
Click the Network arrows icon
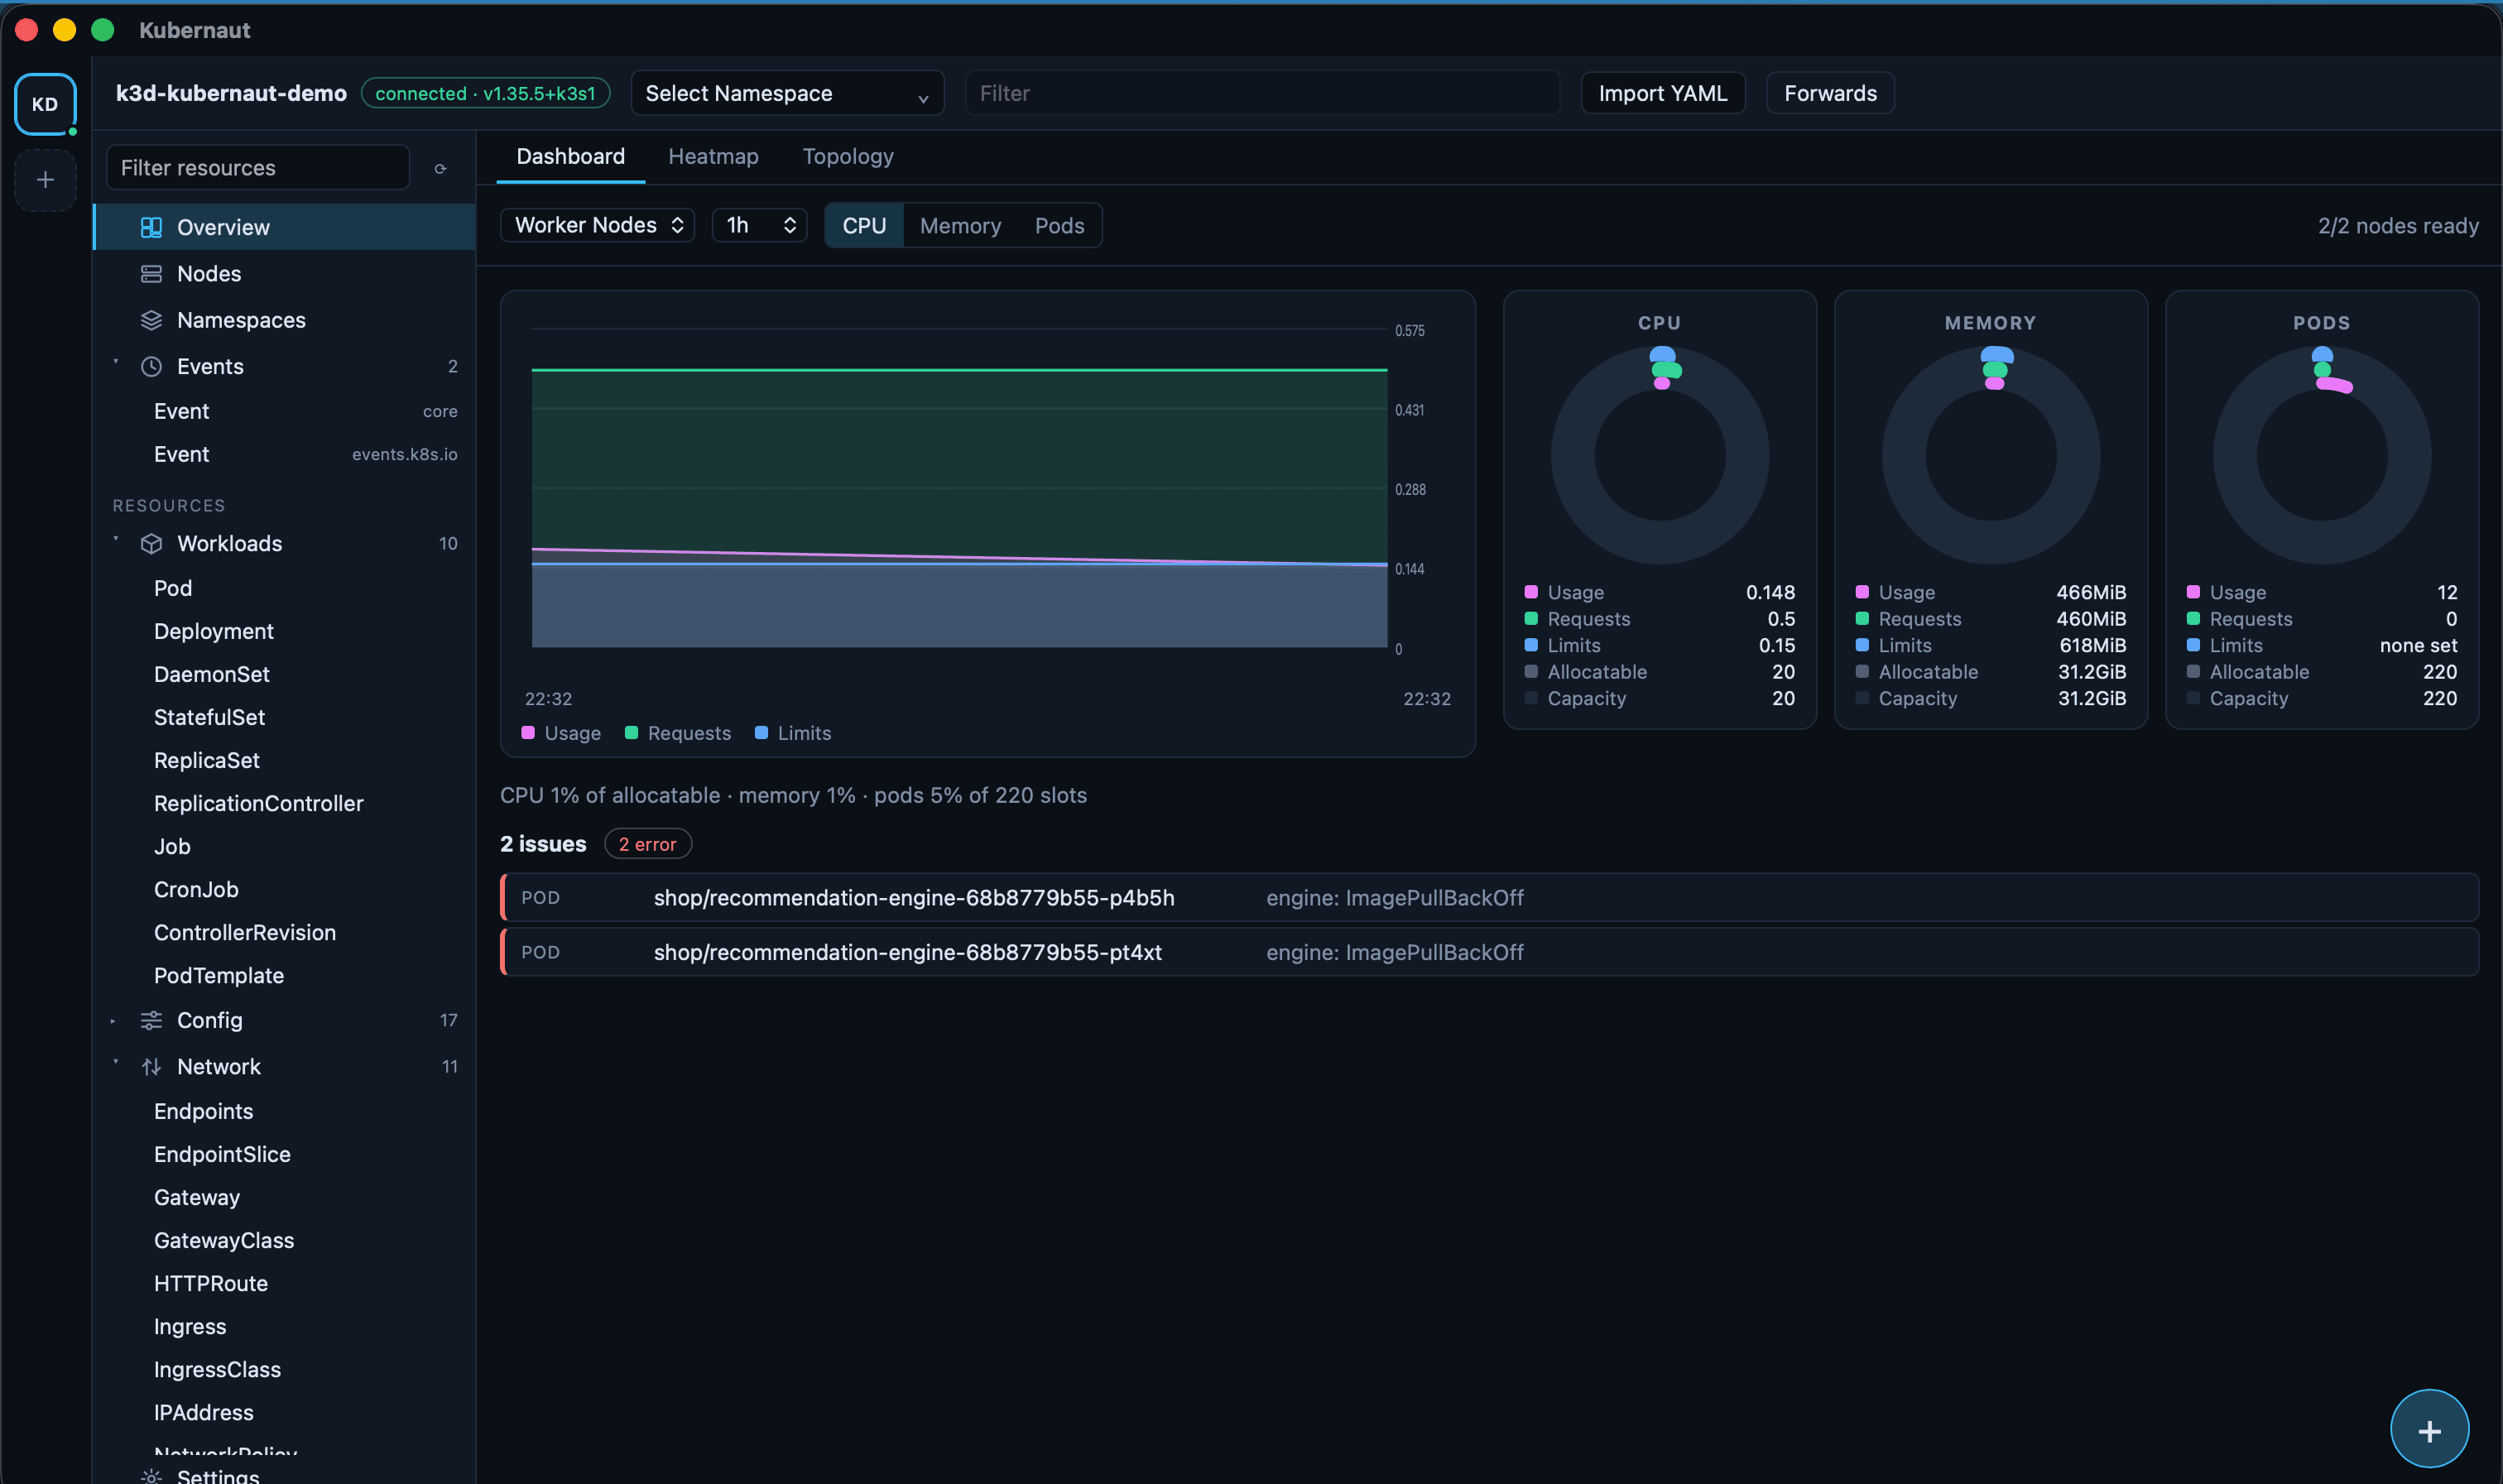pyautogui.click(x=151, y=1066)
